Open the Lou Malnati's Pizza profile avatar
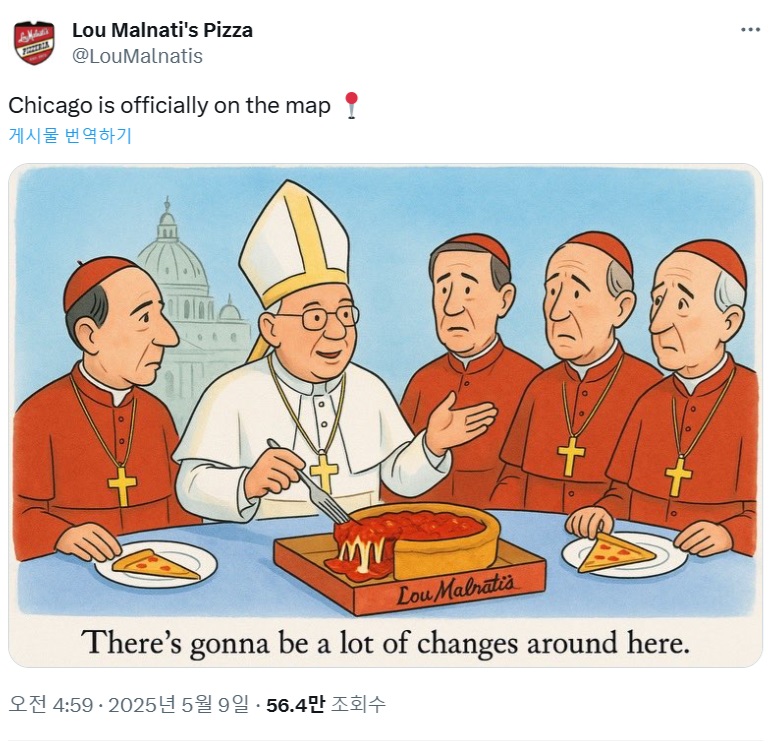Image resolution: width=779 pixels, height=743 pixels. click(34, 43)
